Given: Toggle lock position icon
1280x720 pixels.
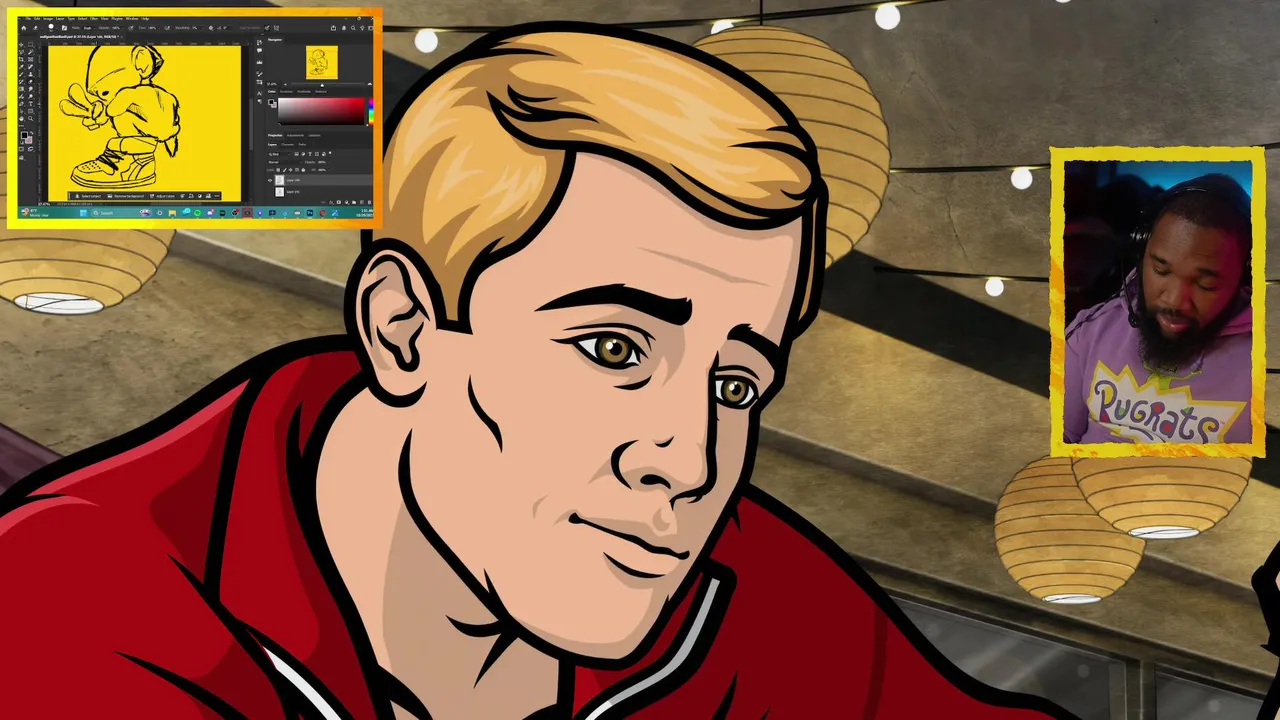Looking at the screenshot, I should pyautogui.click(x=291, y=170).
